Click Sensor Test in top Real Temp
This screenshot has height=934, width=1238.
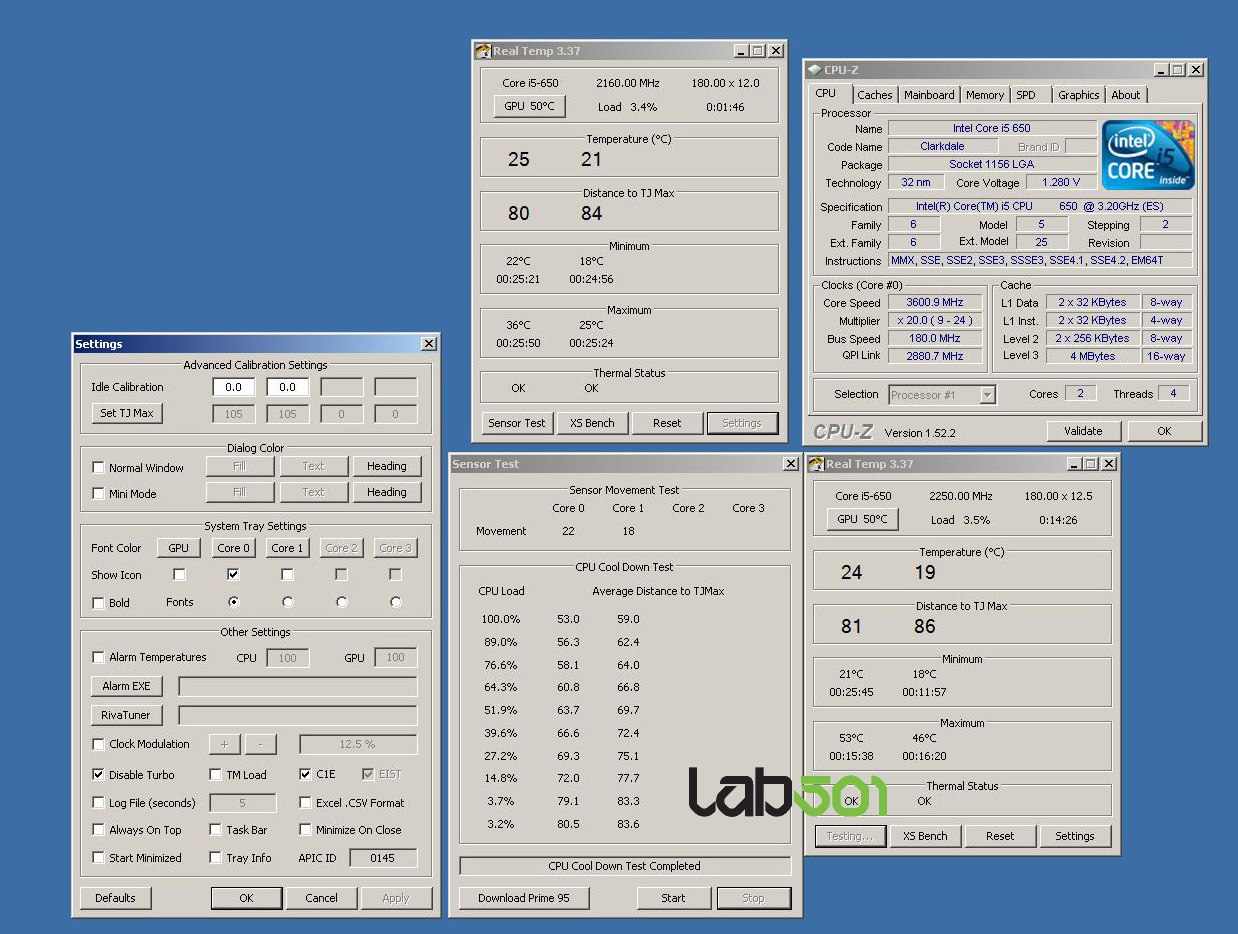coord(517,423)
